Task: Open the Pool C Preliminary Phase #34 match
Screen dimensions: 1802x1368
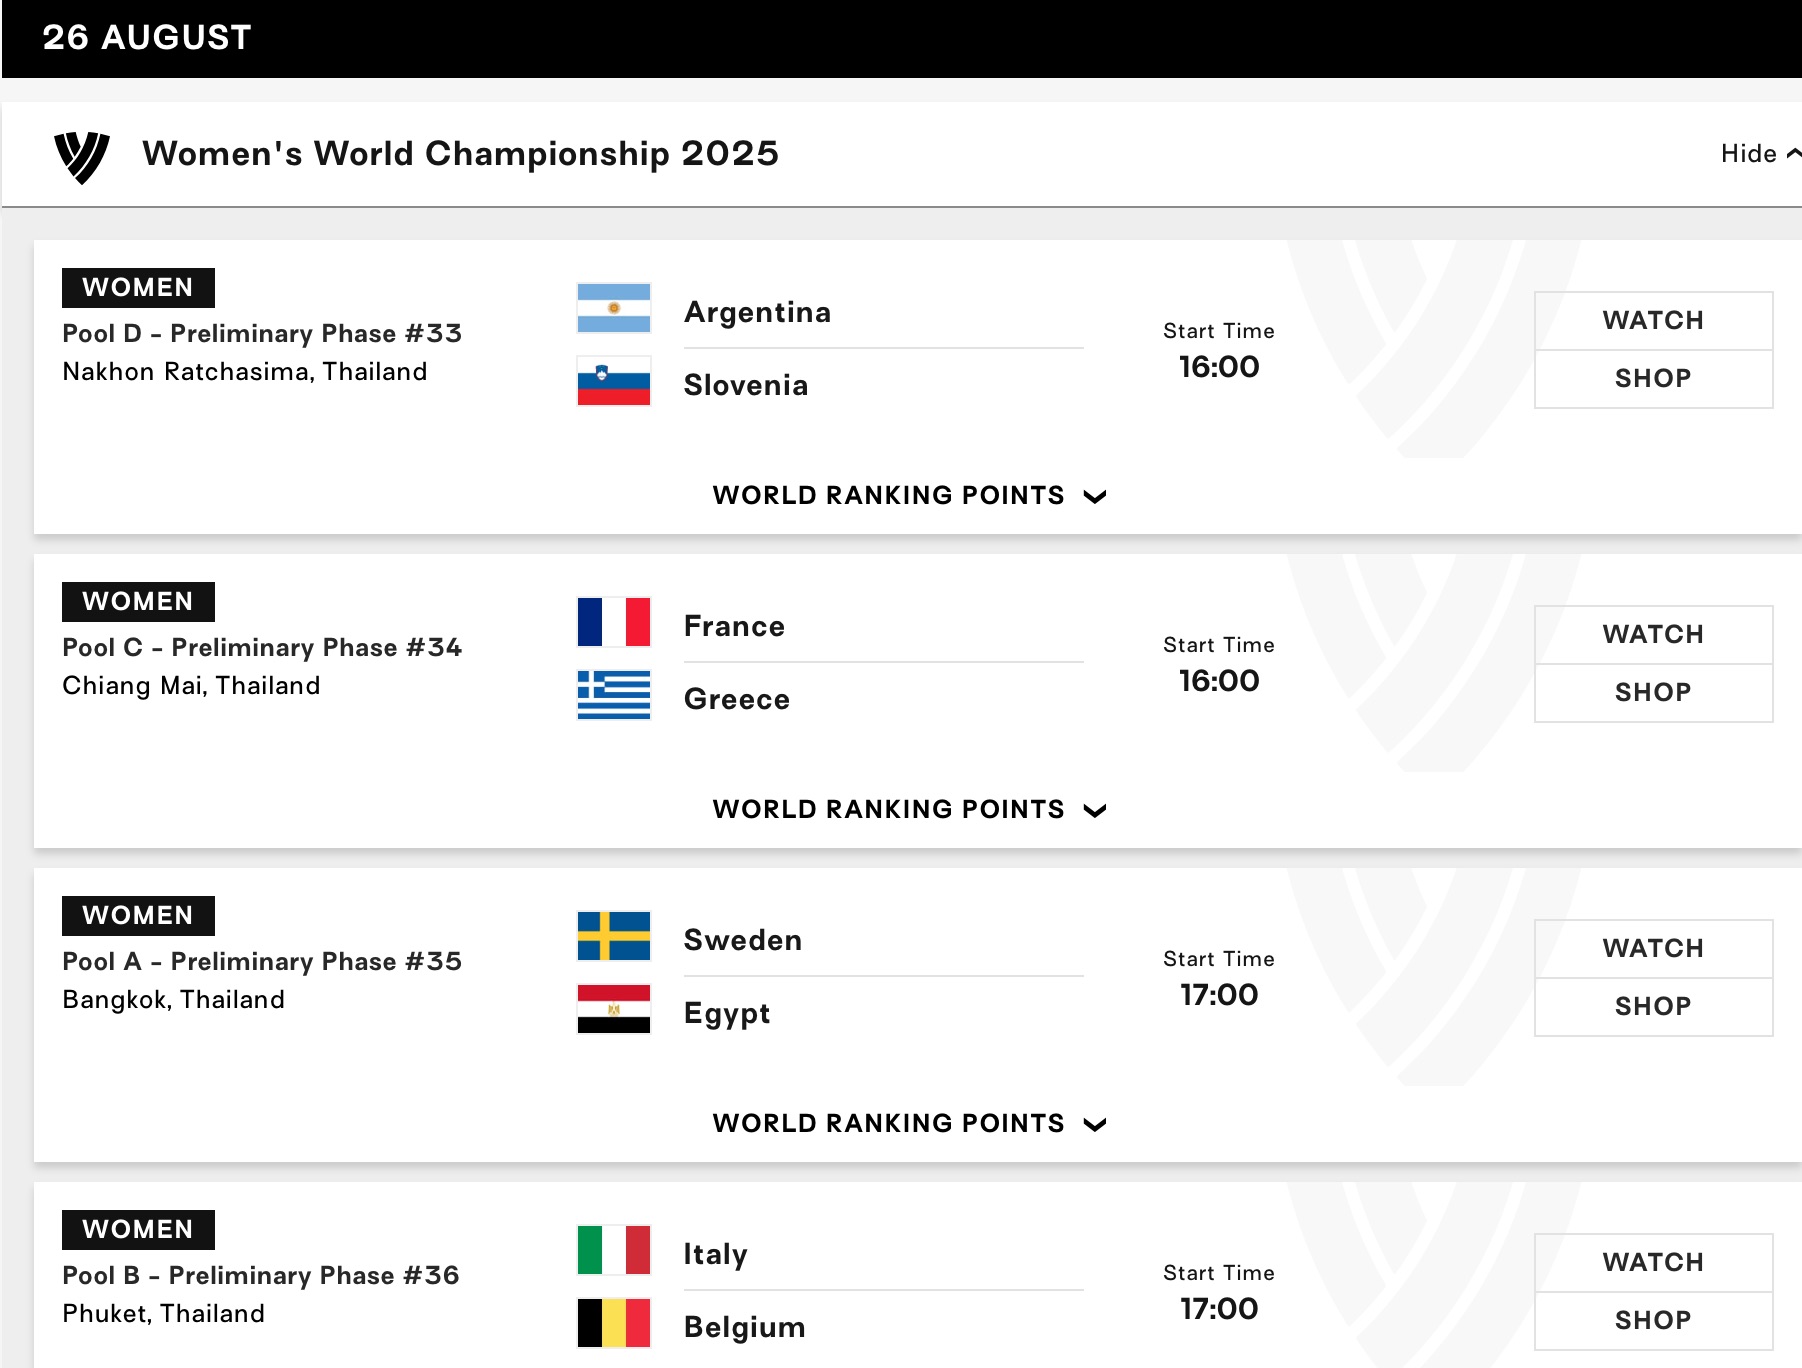Action: click(262, 648)
